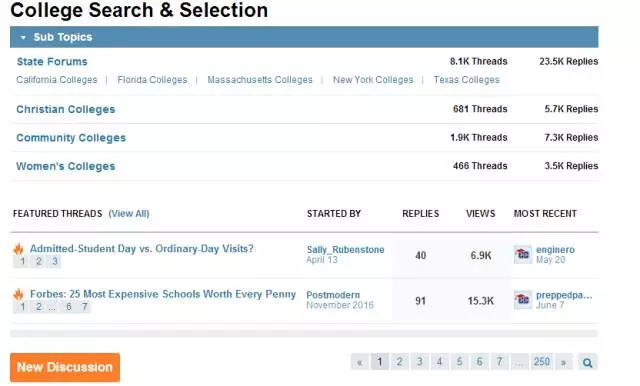Screen dimensions: 640x386
Task: Click flame icon beside Forbes thread
Action: (x=18, y=294)
